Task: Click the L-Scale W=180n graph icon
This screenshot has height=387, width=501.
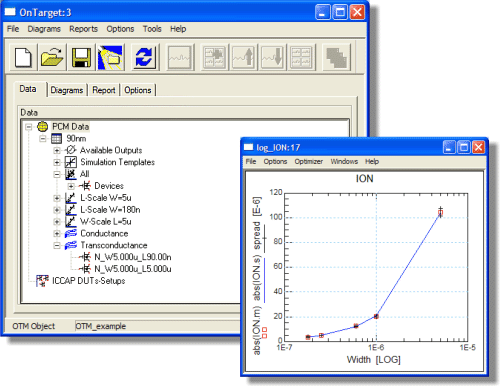Action: (x=71, y=210)
